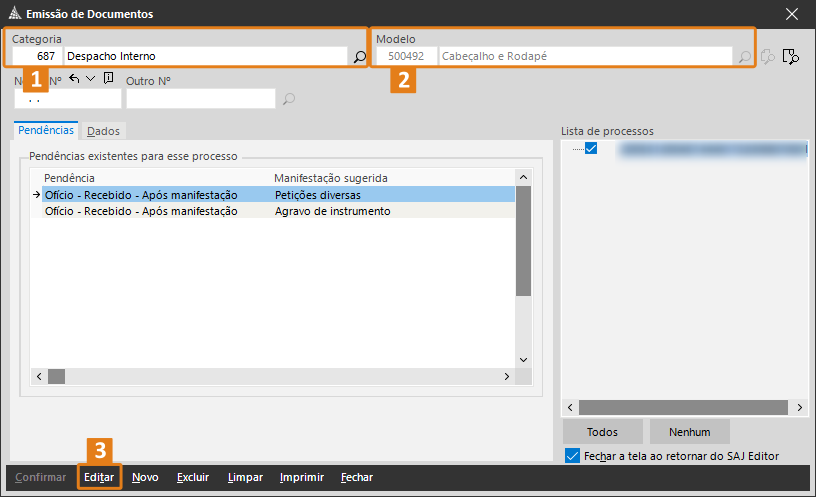Click the Categoria search magnifier icon
Image resolution: width=816 pixels, height=497 pixels.
[x=360, y=57]
